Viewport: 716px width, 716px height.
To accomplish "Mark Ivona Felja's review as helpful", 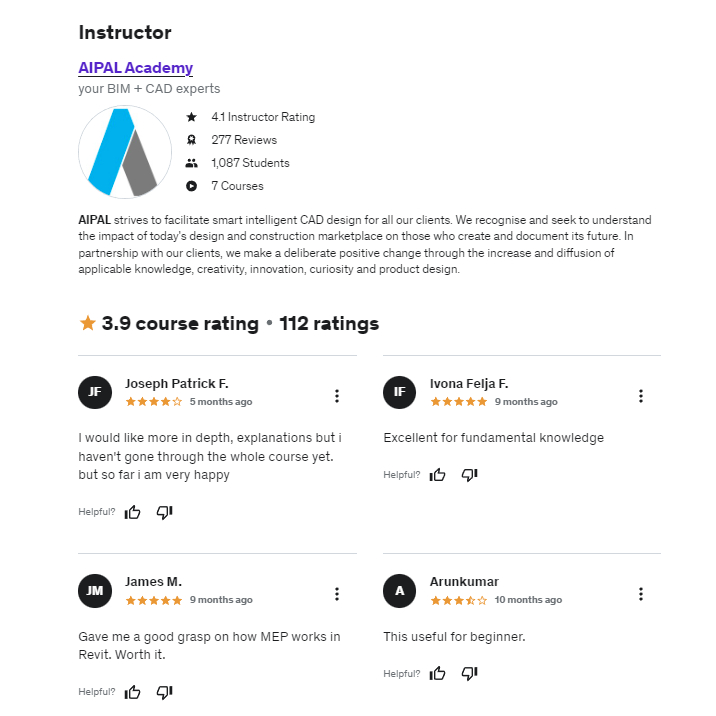I will 437,475.
